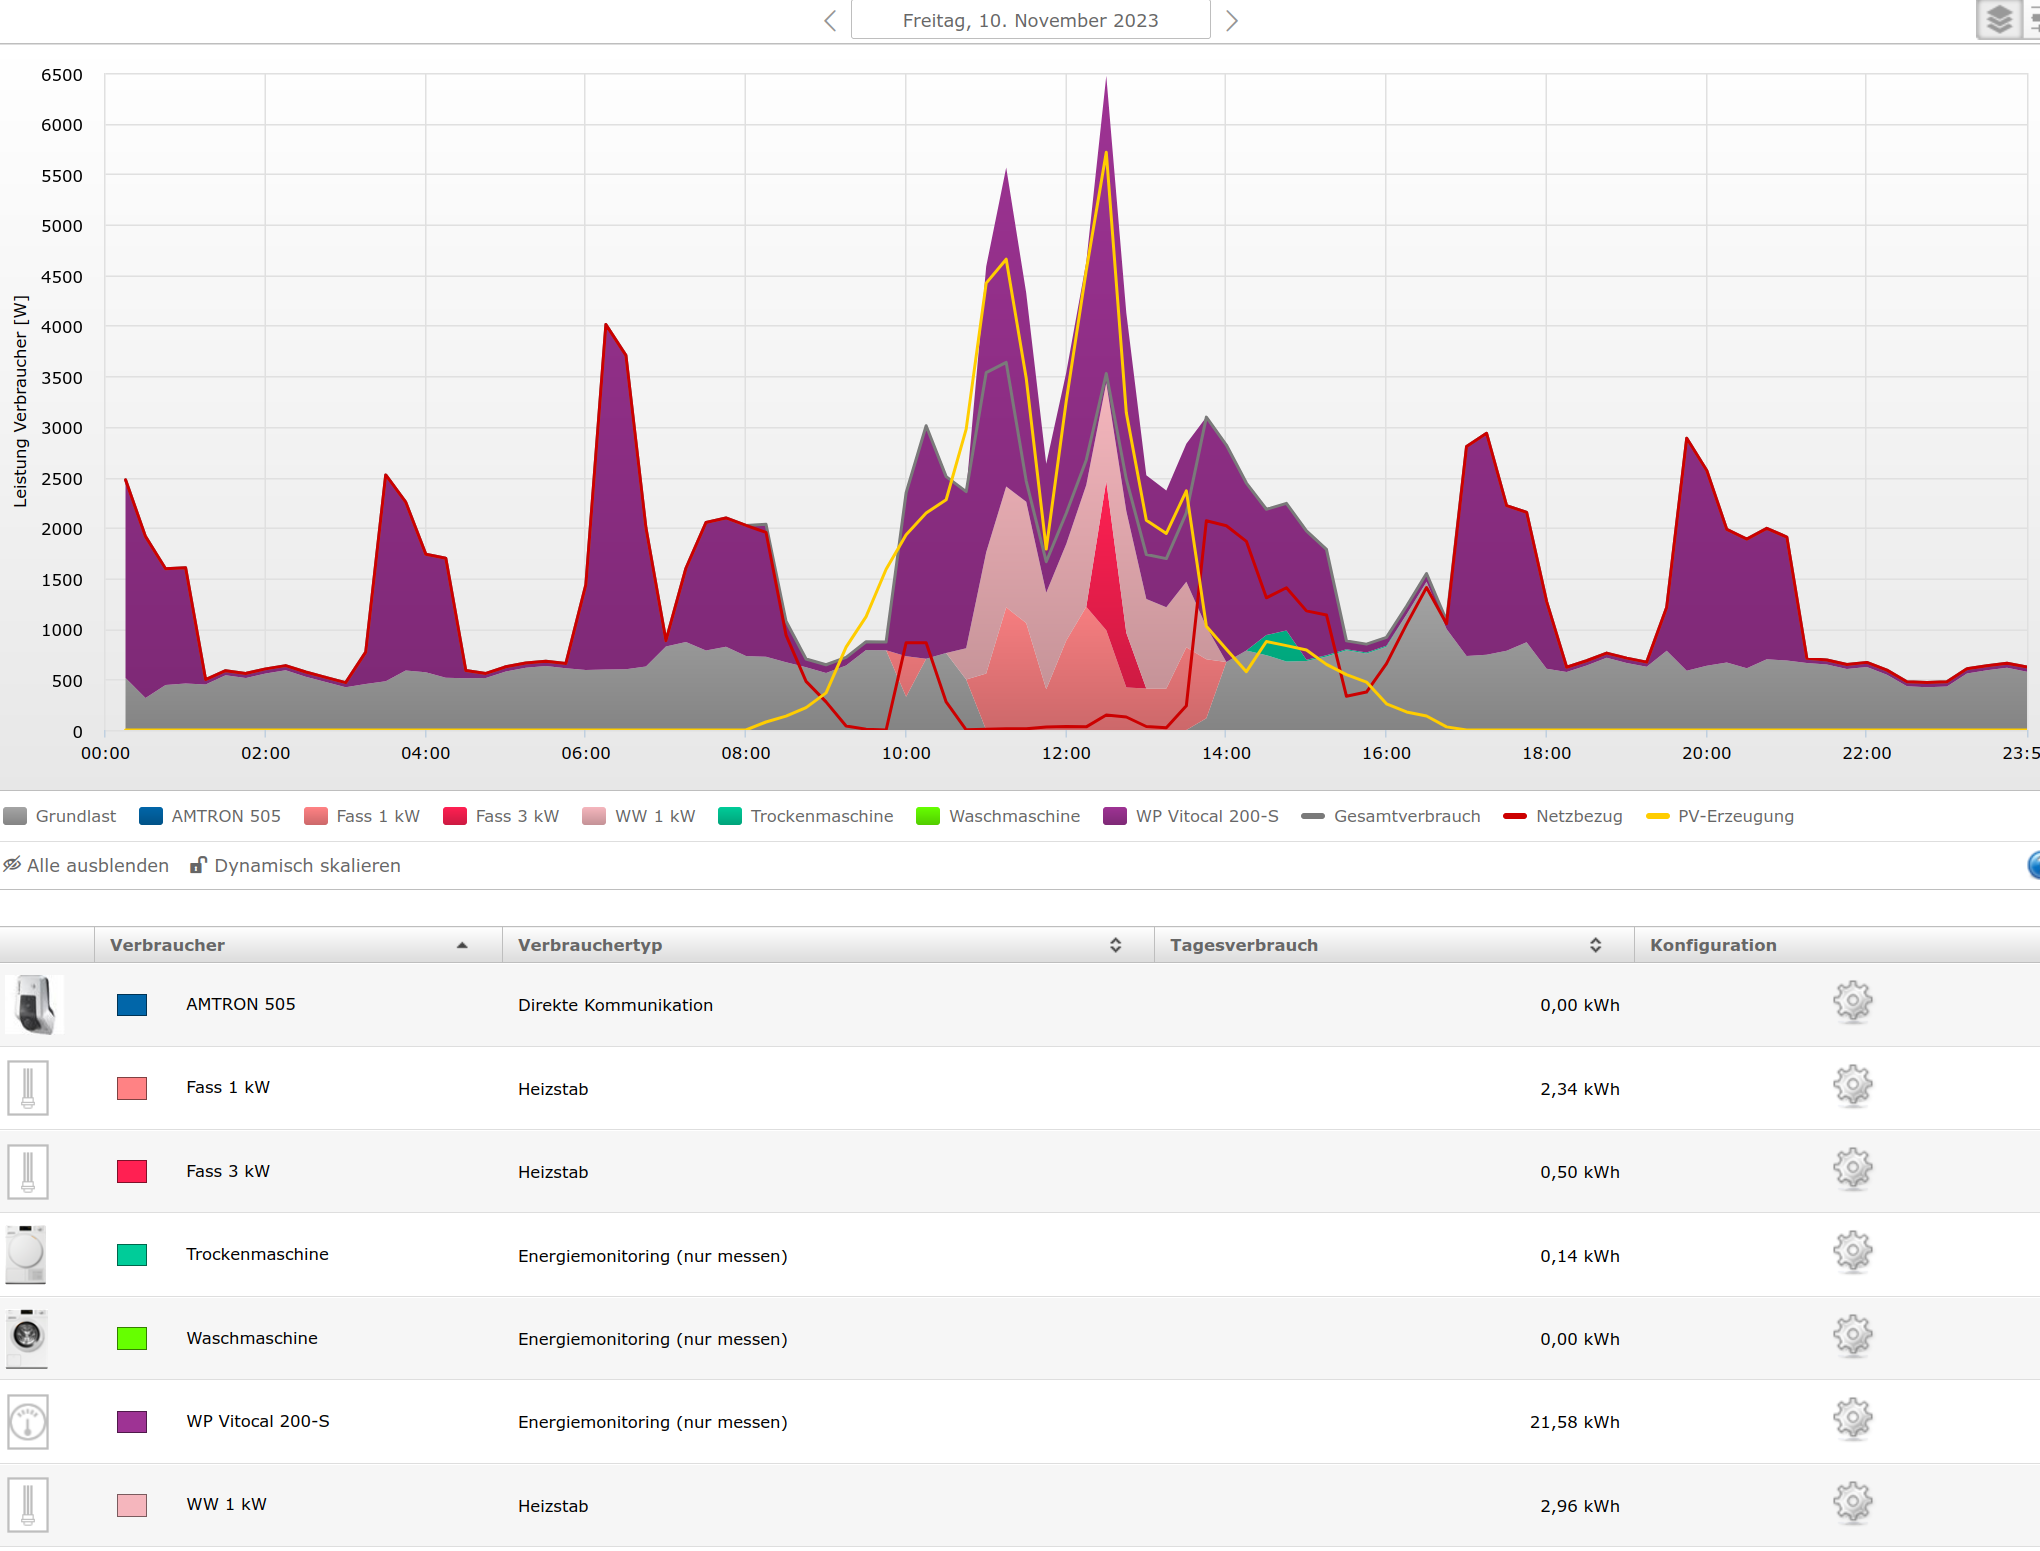Toggle the WW 1 kW series in the legend
2040x1551 pixels.
[639, 816]
